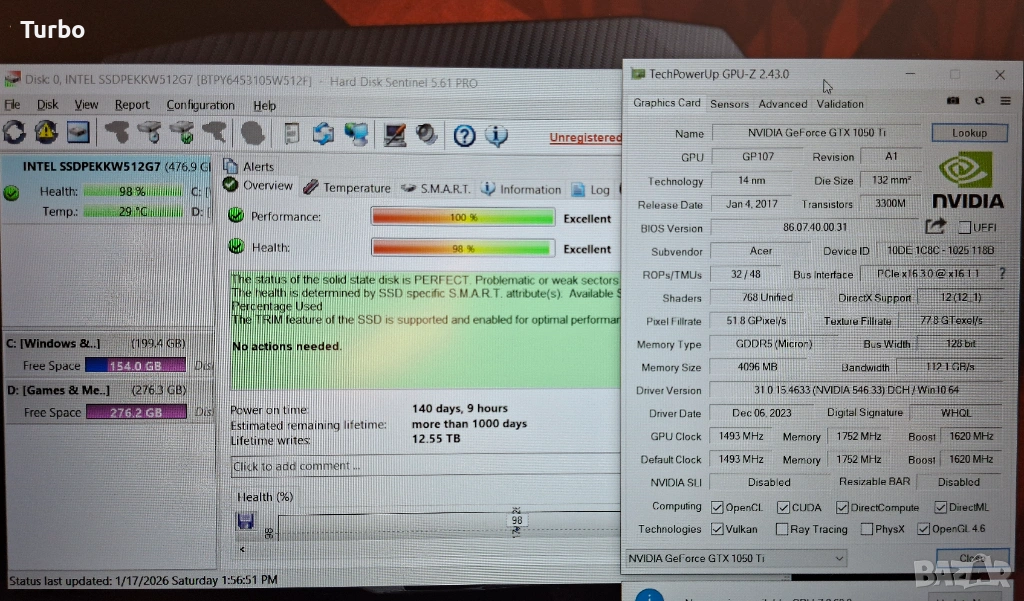Open the GPU-Z hamburger menu icon

click(x=1003, y=102)
